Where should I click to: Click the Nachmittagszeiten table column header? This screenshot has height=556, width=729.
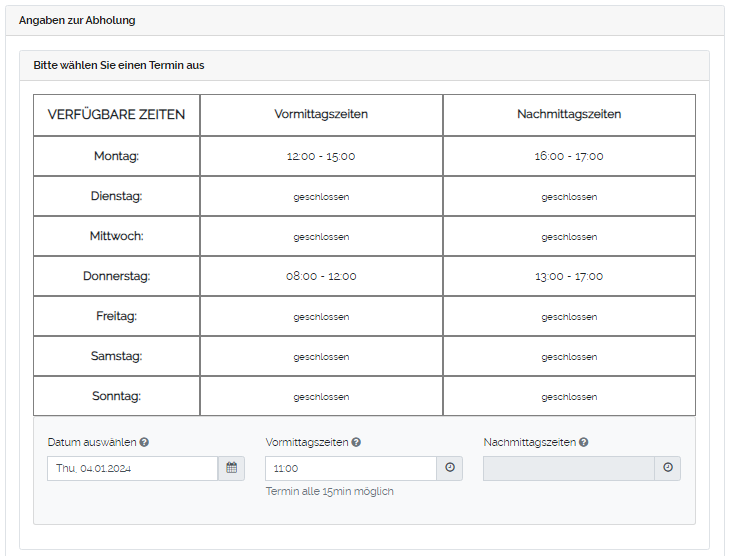point(569,114)
